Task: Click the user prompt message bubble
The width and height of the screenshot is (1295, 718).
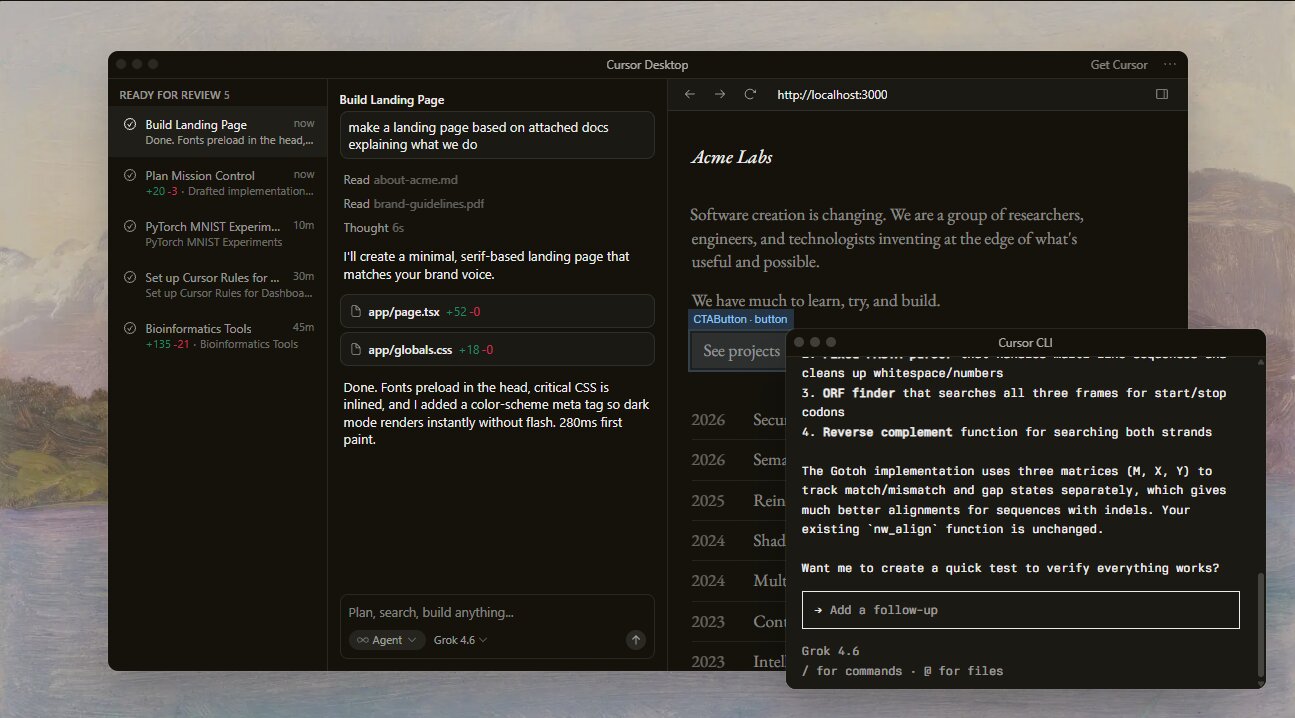Action: click(x=497, y=135)
